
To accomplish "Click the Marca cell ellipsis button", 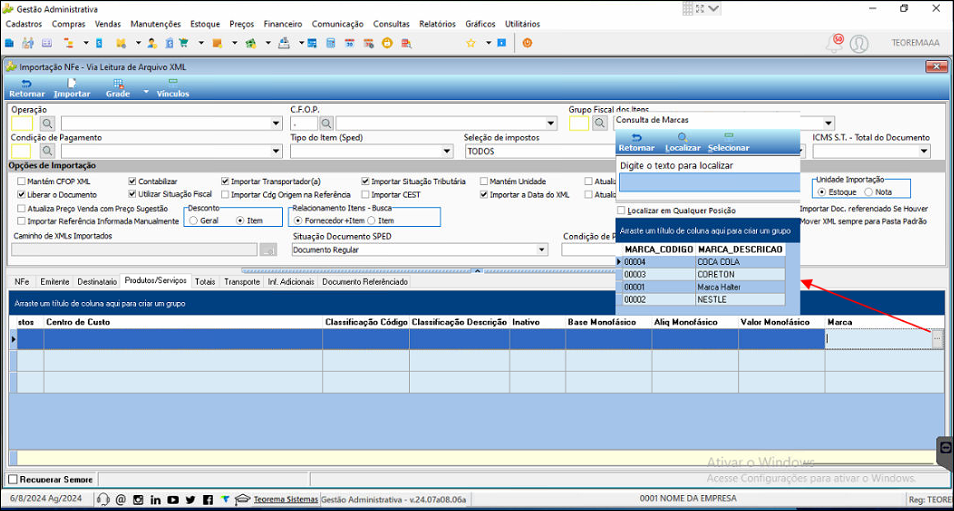I will (936, 339).
